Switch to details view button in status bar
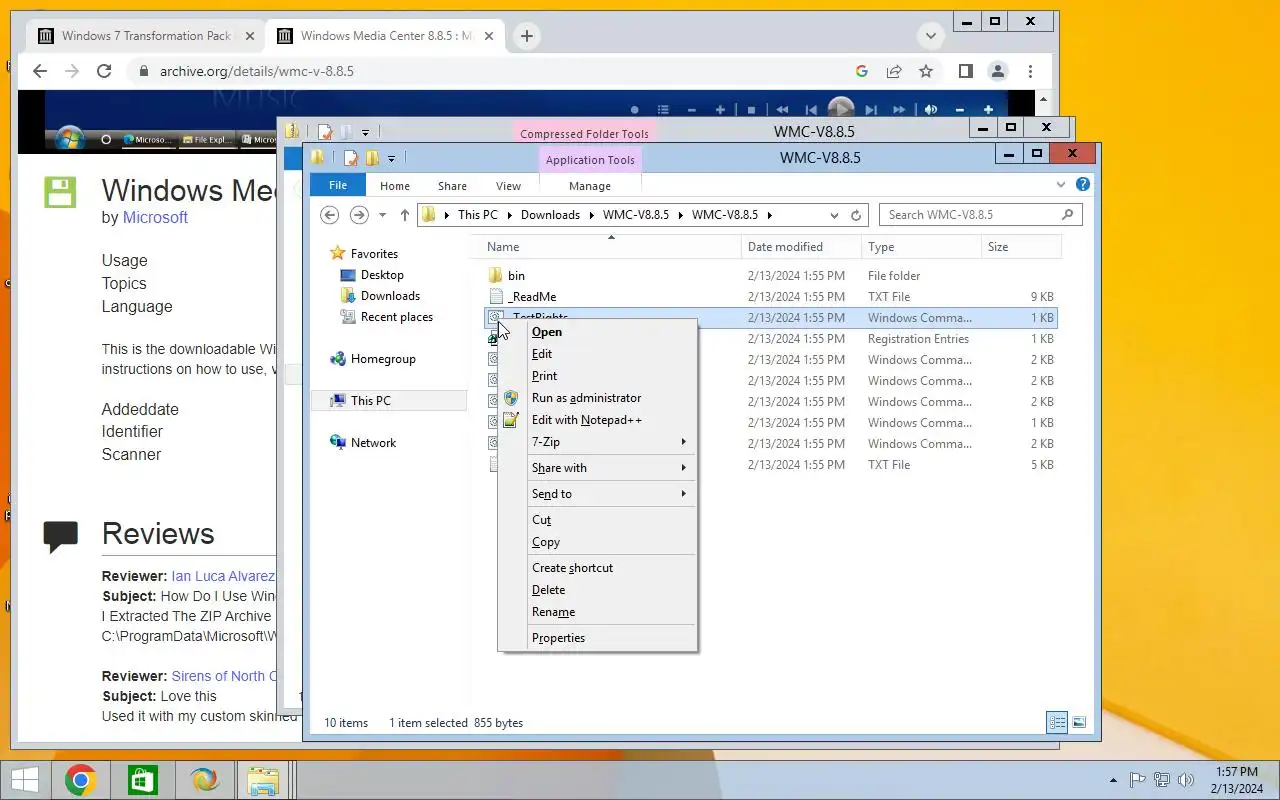The width and height of the screenshot is (1280, 800). [1057, 722]
